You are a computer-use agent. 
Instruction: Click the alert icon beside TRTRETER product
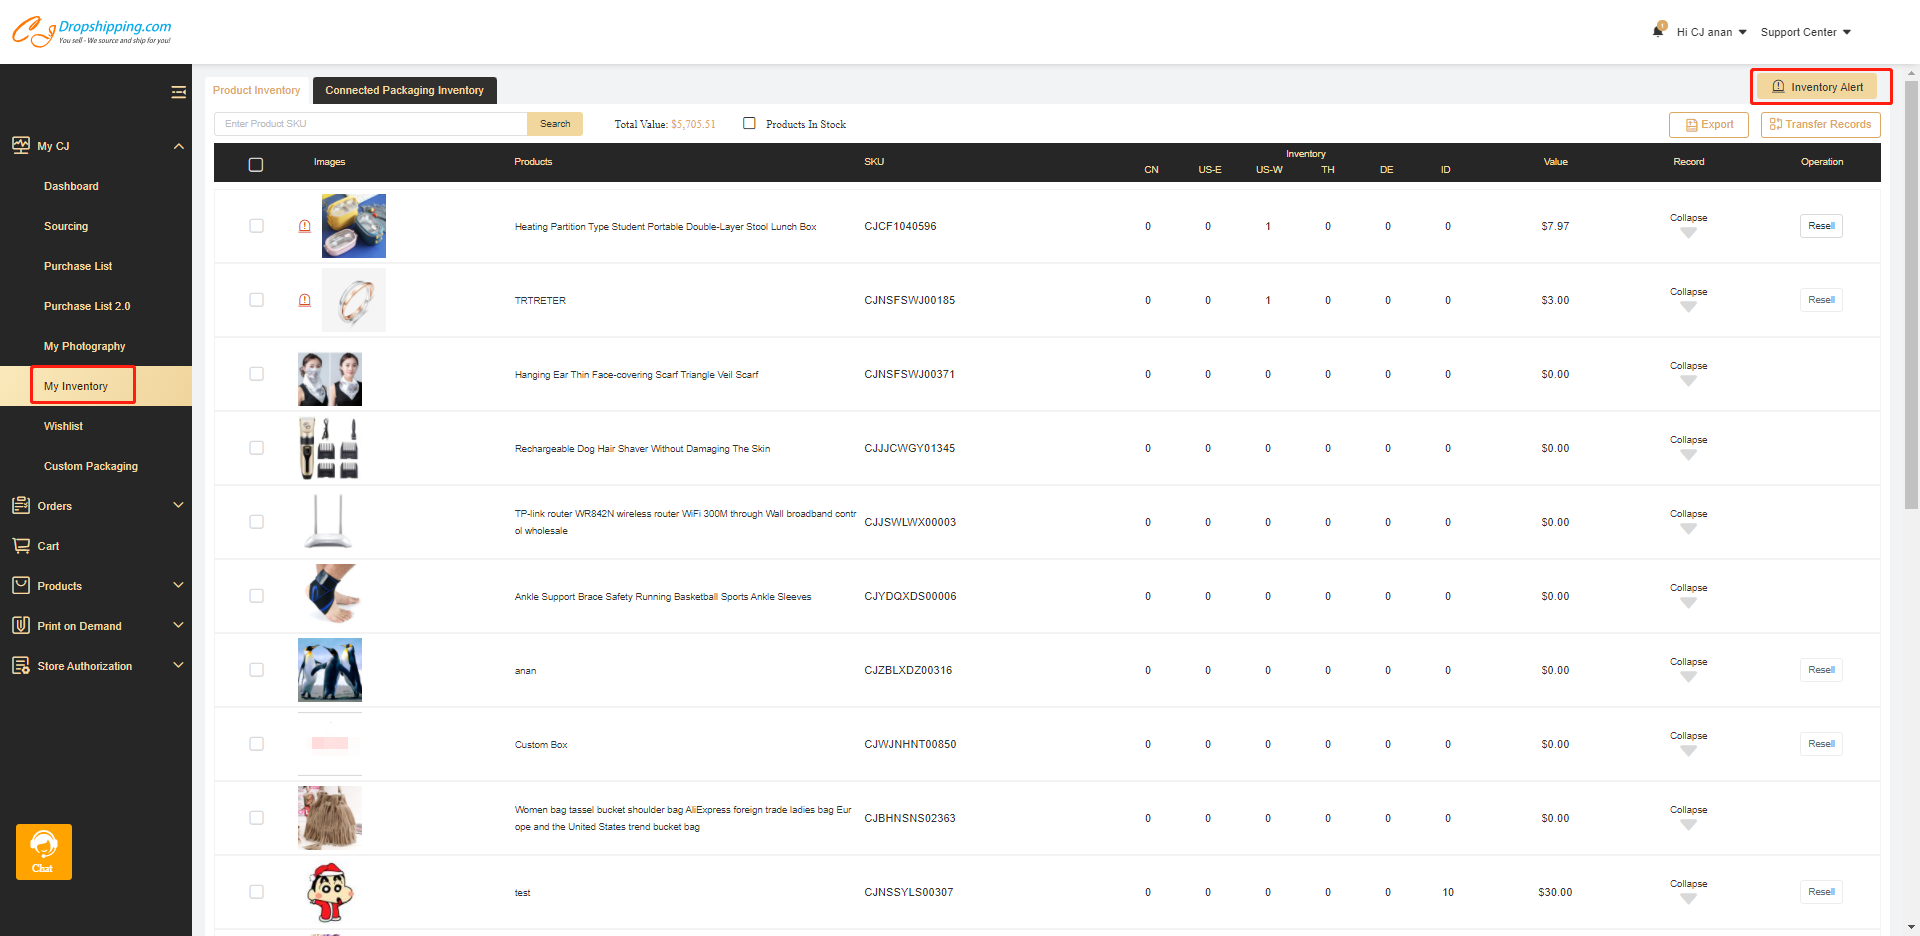305,300
